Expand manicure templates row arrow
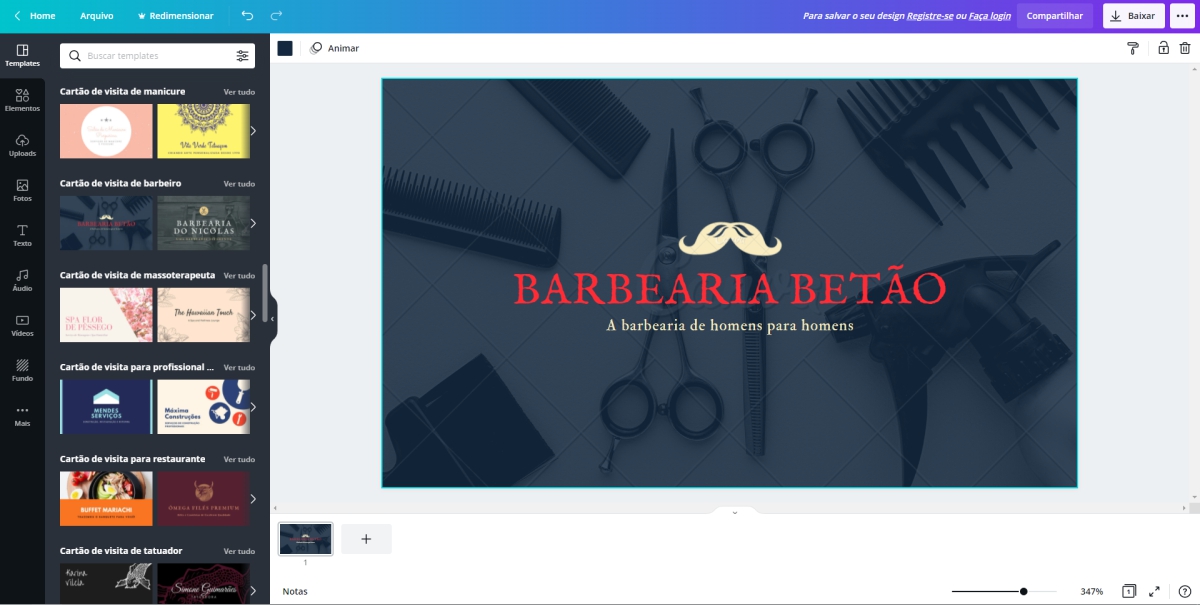This screenshot has height=605, width=1200. 253,131
